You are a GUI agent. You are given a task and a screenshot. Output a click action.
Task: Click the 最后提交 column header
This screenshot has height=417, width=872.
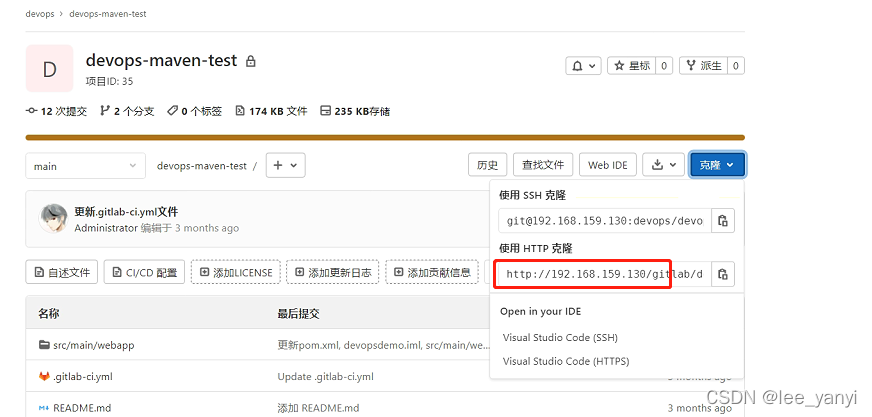pos(299,314)
